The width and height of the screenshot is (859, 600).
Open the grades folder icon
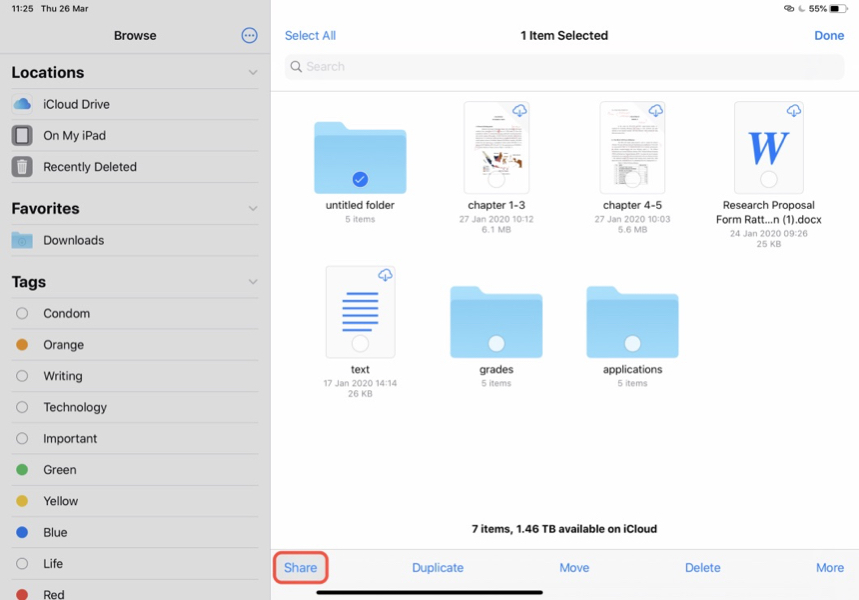496,322
